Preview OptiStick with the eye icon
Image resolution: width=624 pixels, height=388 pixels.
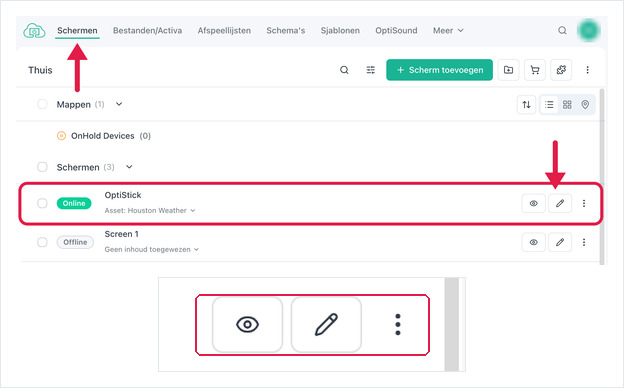[x=534, y=203]
